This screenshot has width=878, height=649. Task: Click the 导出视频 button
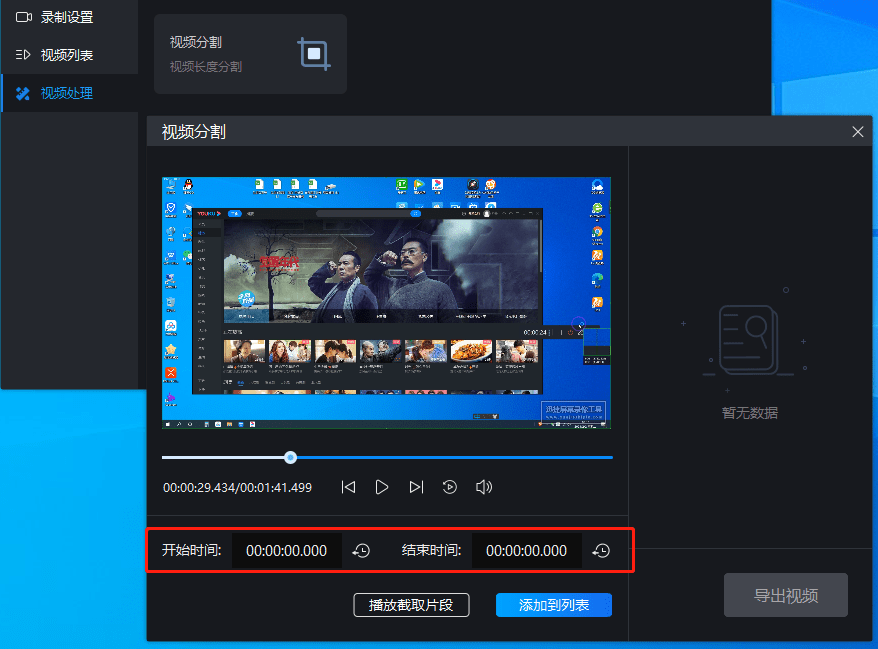click(786, 595)
